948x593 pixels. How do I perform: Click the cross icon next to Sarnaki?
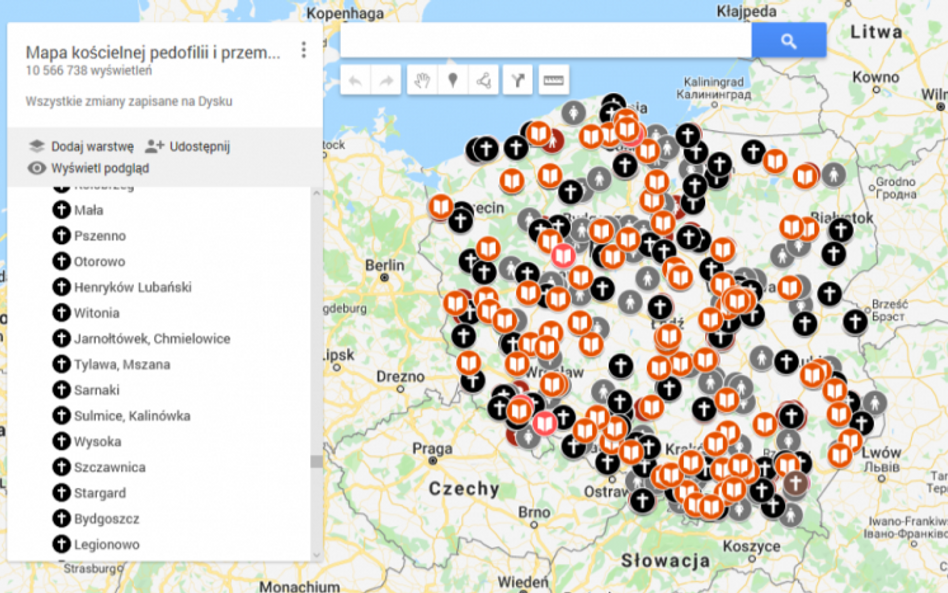(x=61, y=390)
